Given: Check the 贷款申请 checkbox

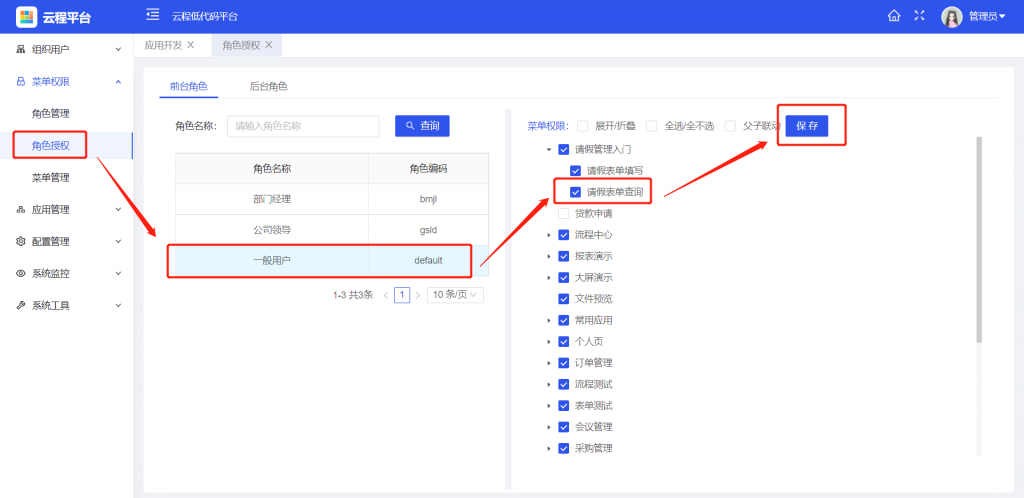Looking at the screenshot, I should point(564,213).
